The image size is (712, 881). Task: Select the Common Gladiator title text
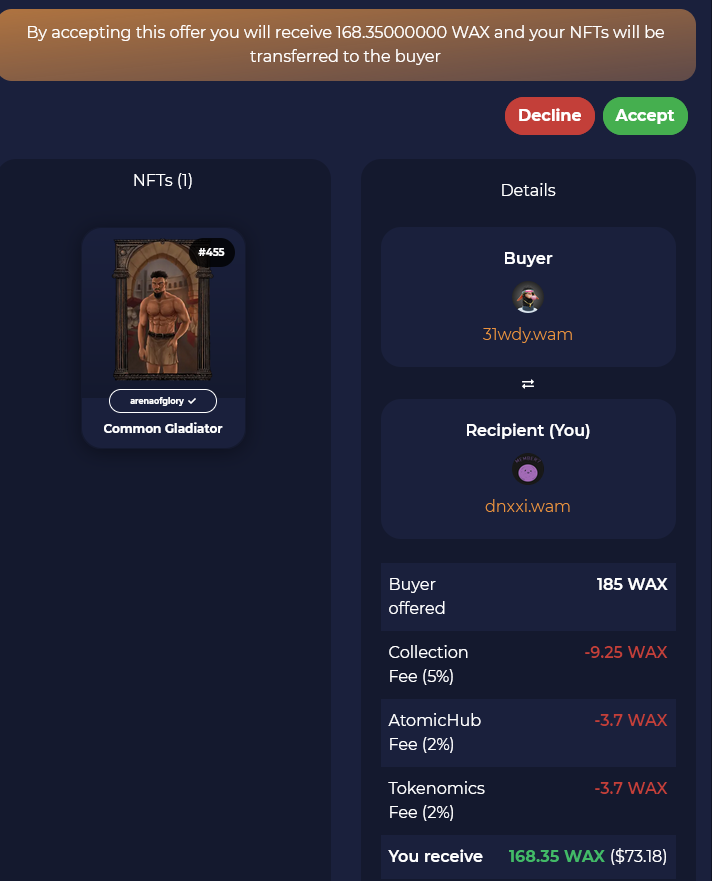point(162,429)
